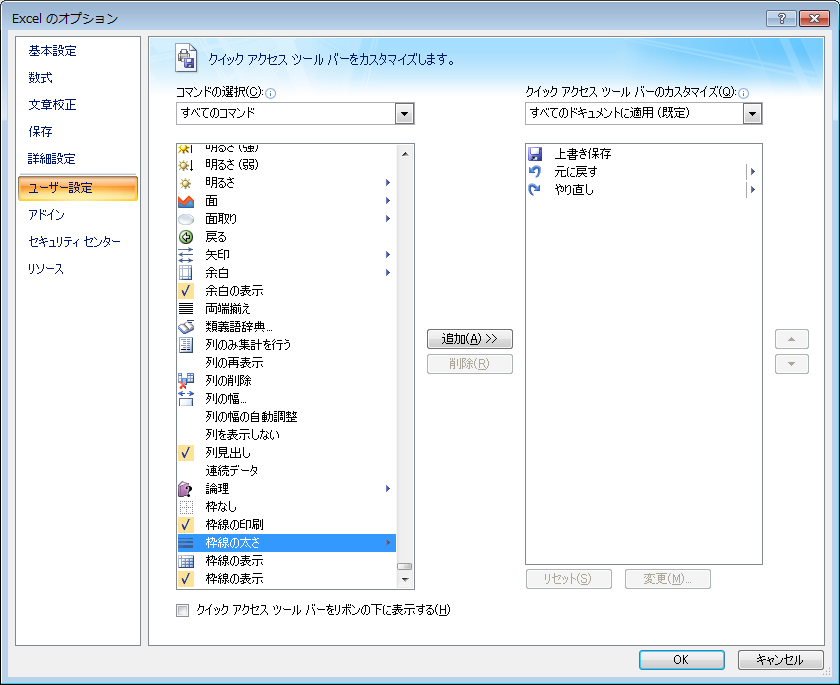This screenshot has height=685, width=840.
Task: Open the 詳細設定 category
Action: pyautogui.click(x=51, y=159)
